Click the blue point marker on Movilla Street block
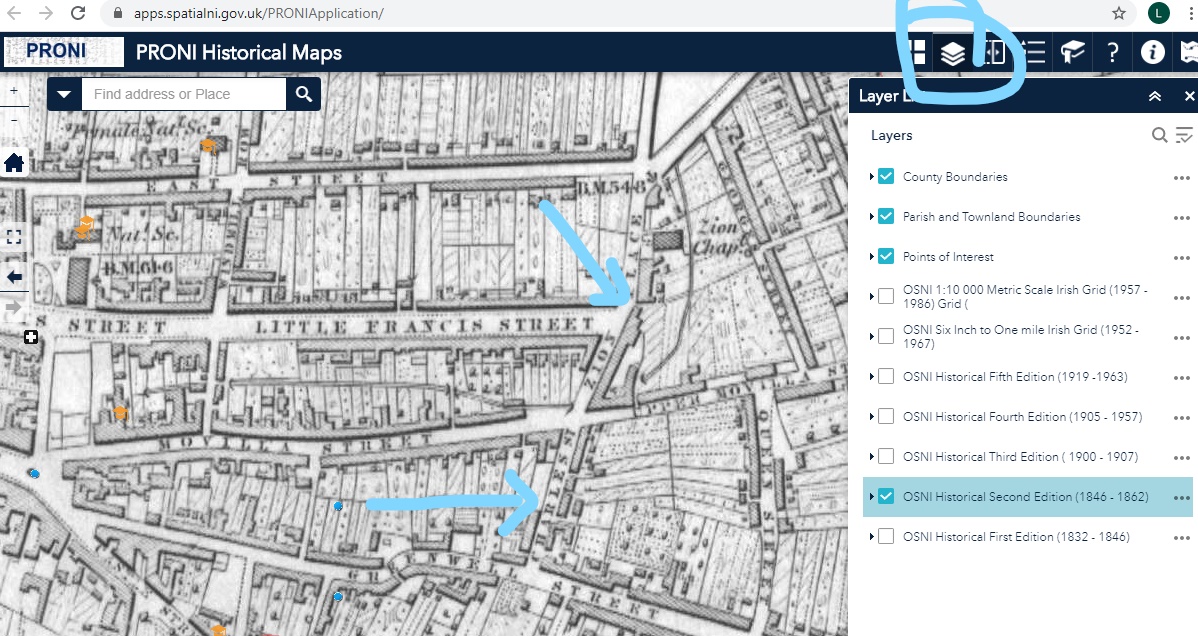 click(338, 506)
